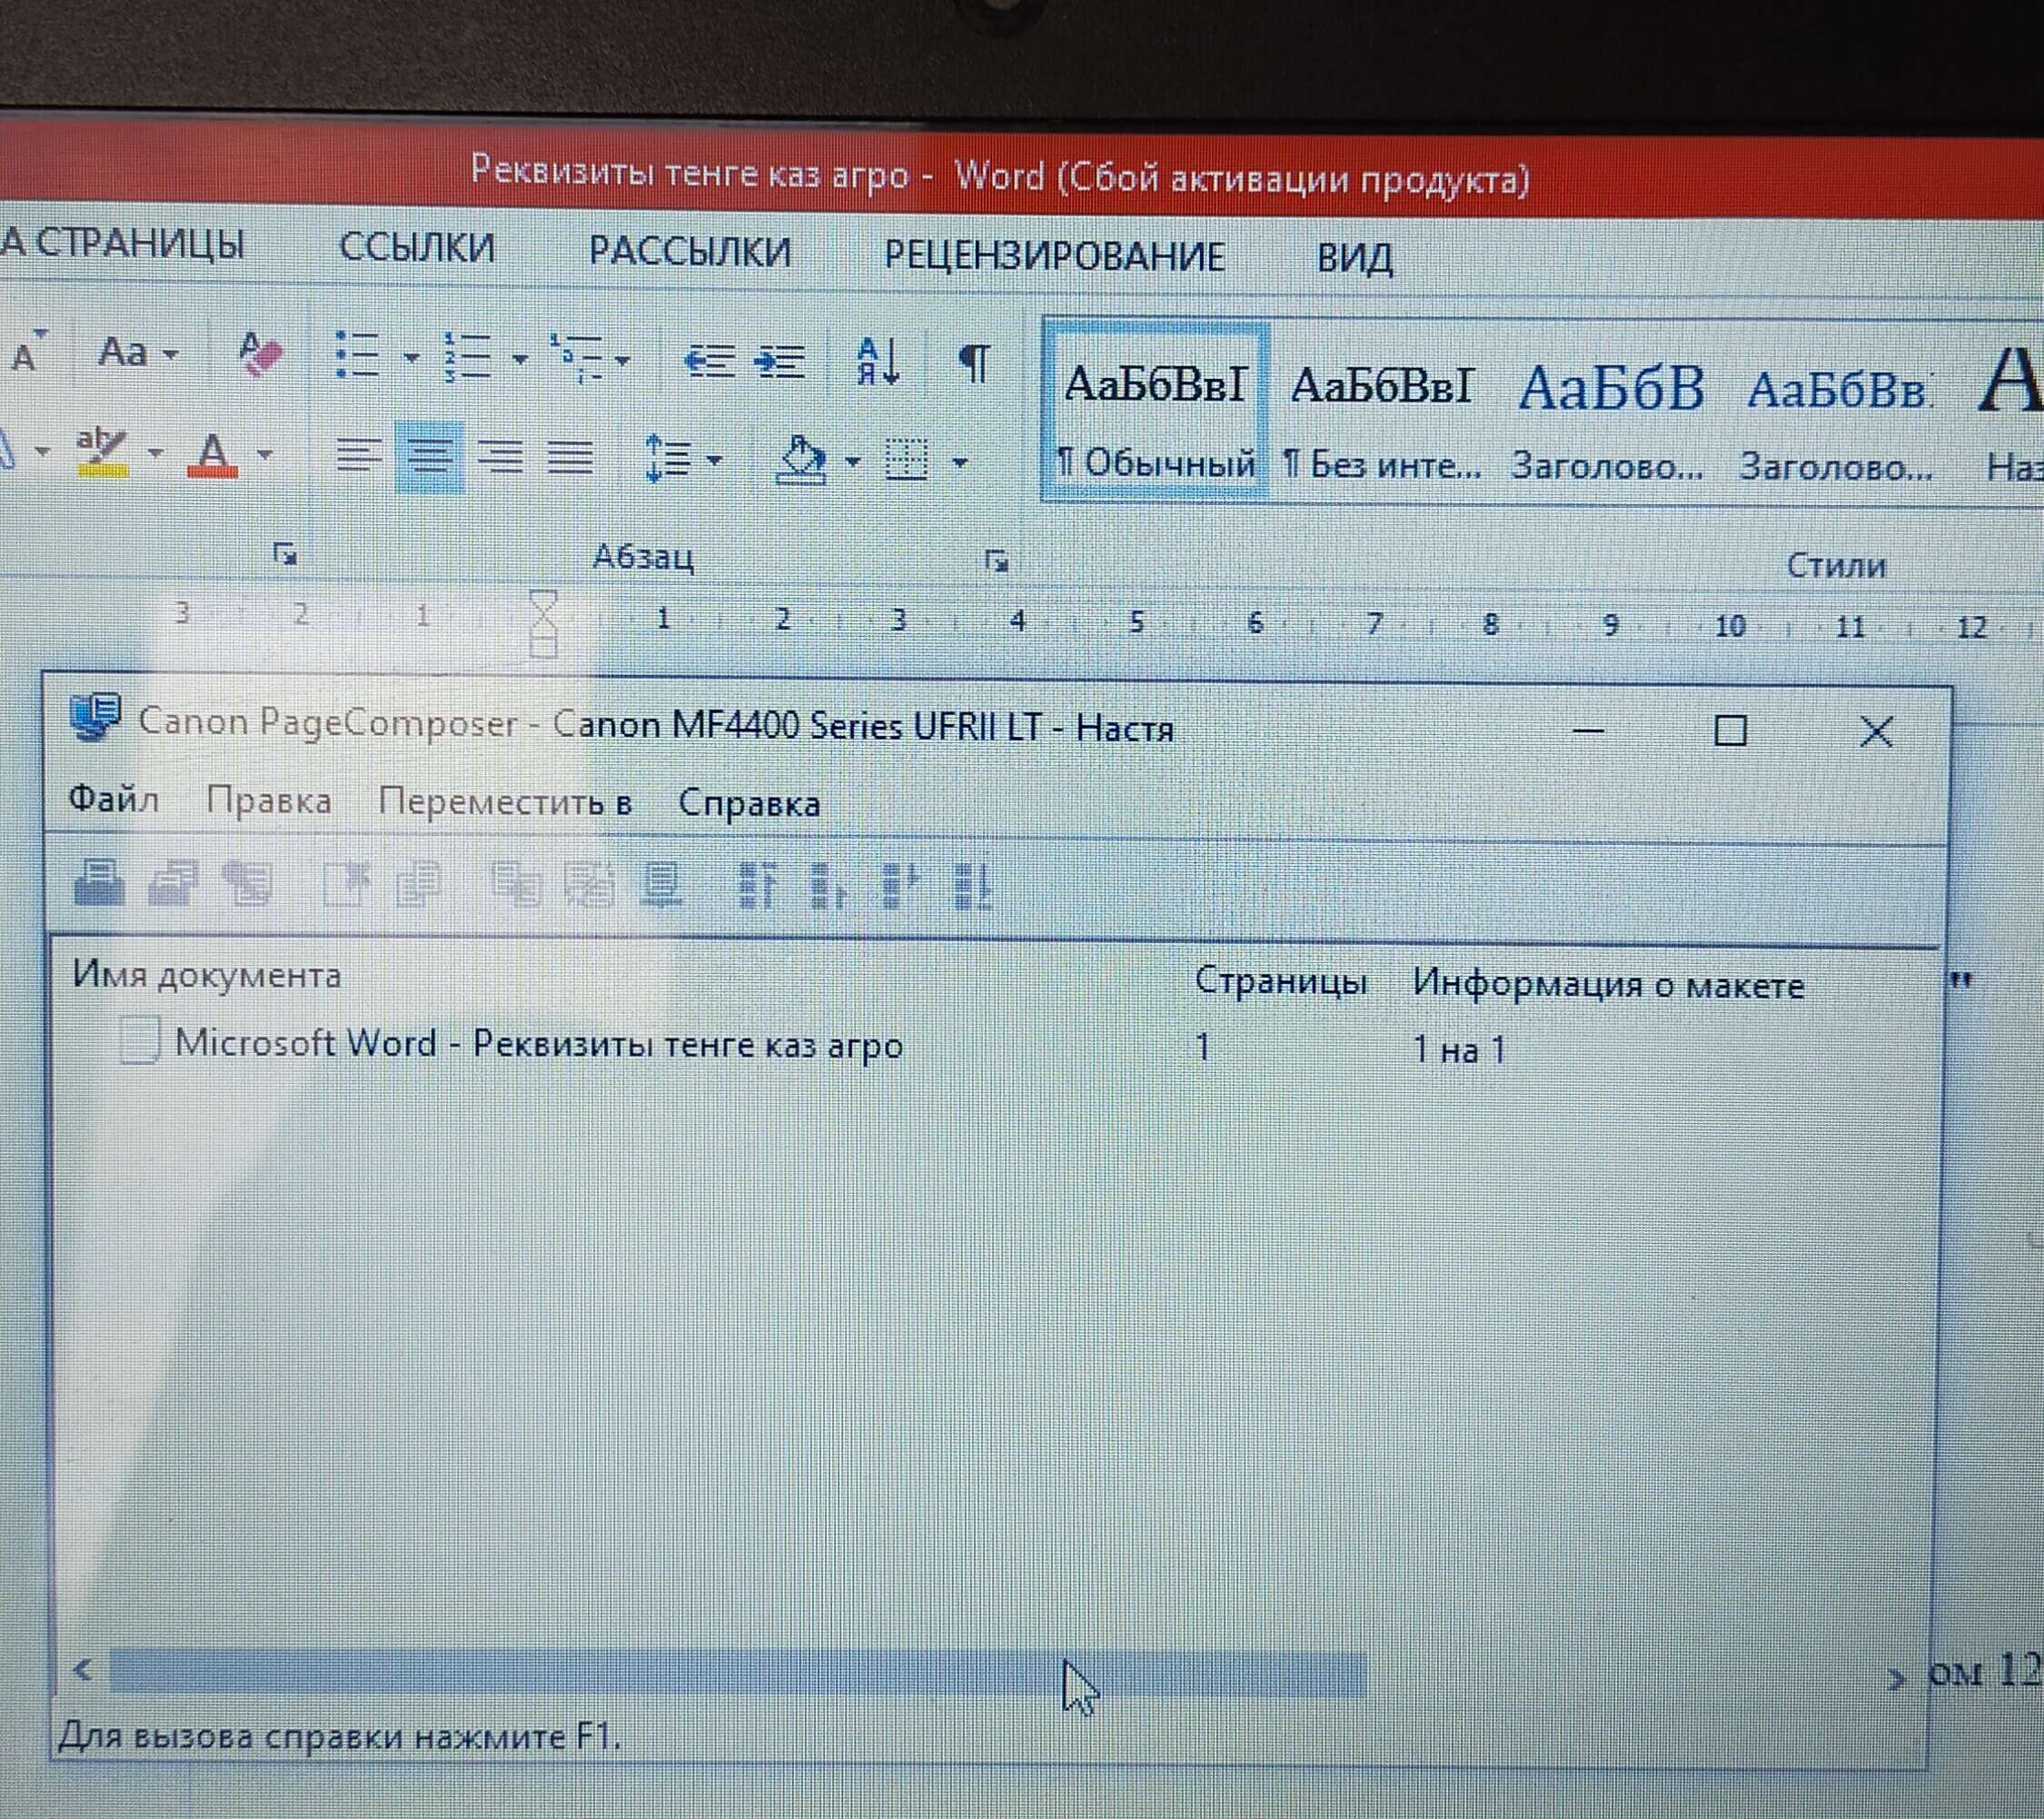
Task: Apply the Без инте... style
Action: click(1383, 420)
